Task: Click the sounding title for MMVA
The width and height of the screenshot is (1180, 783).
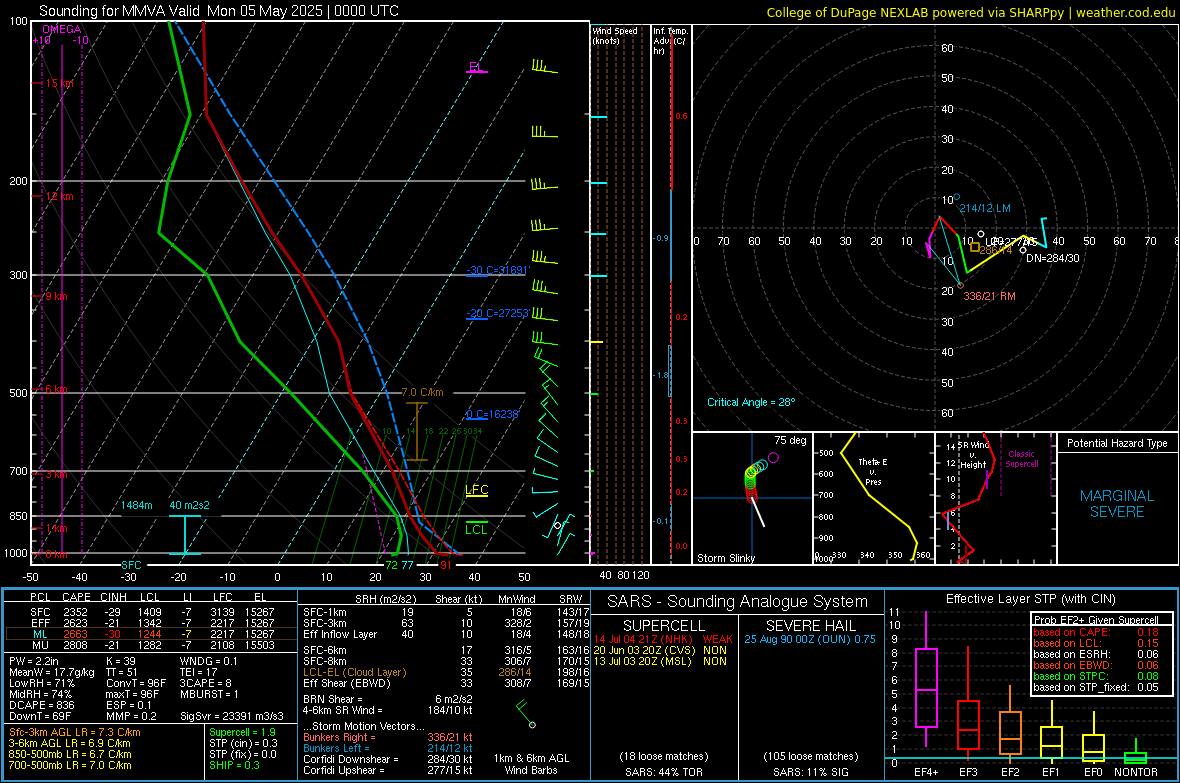Action: pyautogui.click(x=219, y=11)
